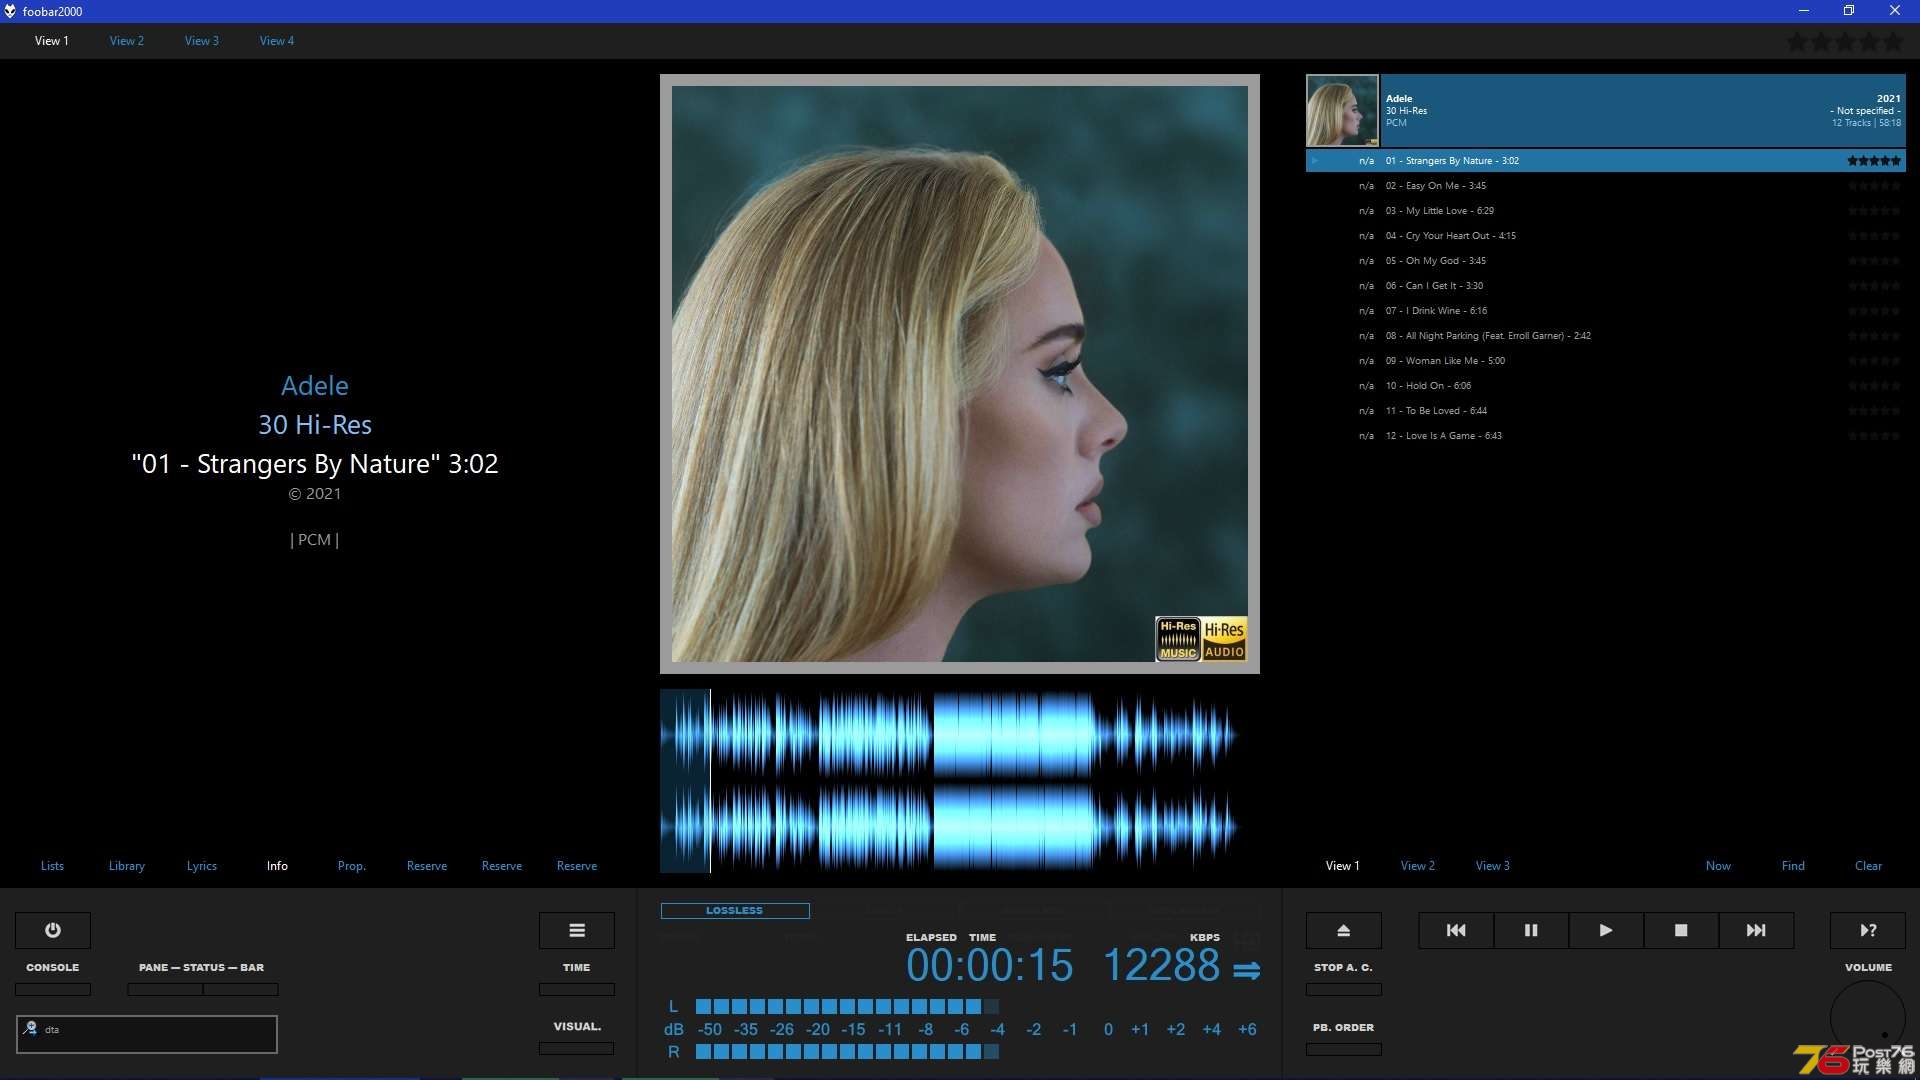Click the LOSSLESS indicator box
This screenshot has width=1920, height=1080.
point(735,910)
